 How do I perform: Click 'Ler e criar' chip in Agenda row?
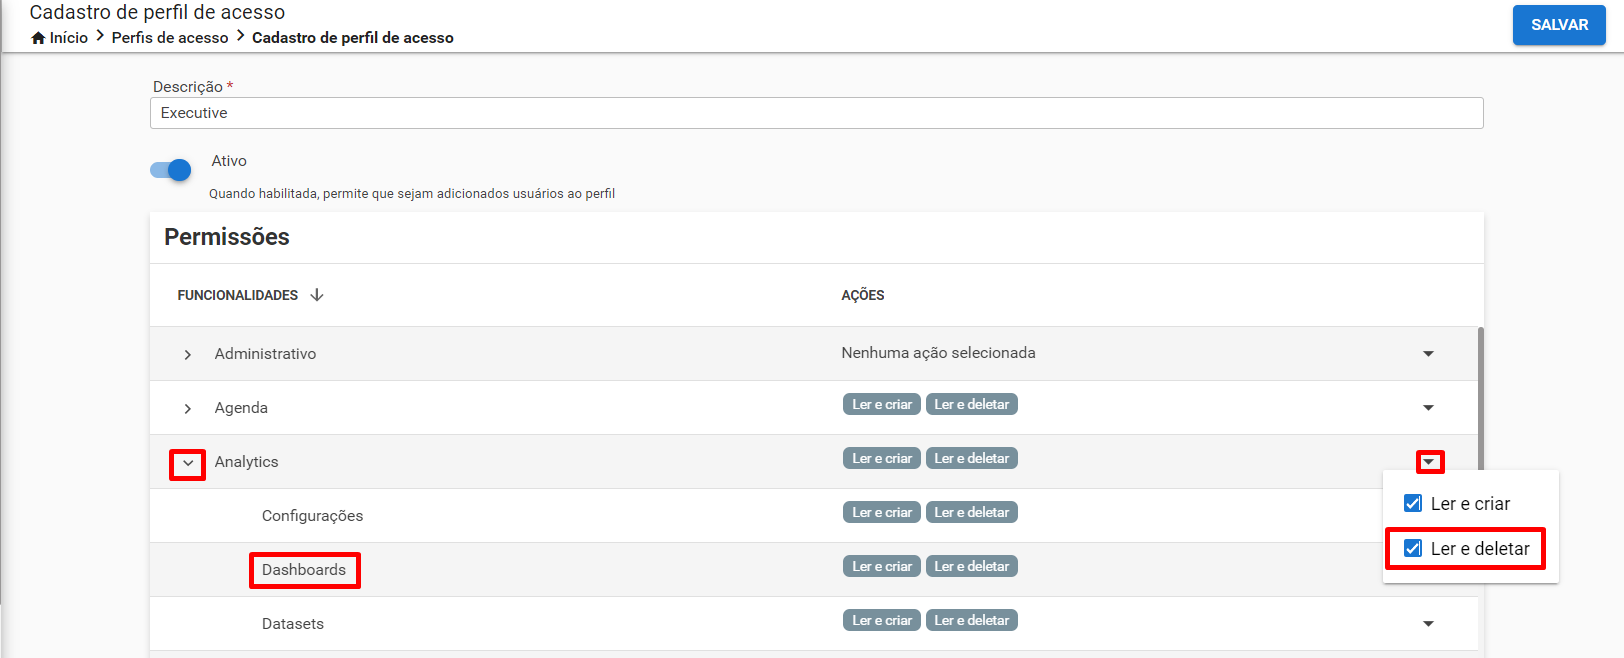coord(882,404)
